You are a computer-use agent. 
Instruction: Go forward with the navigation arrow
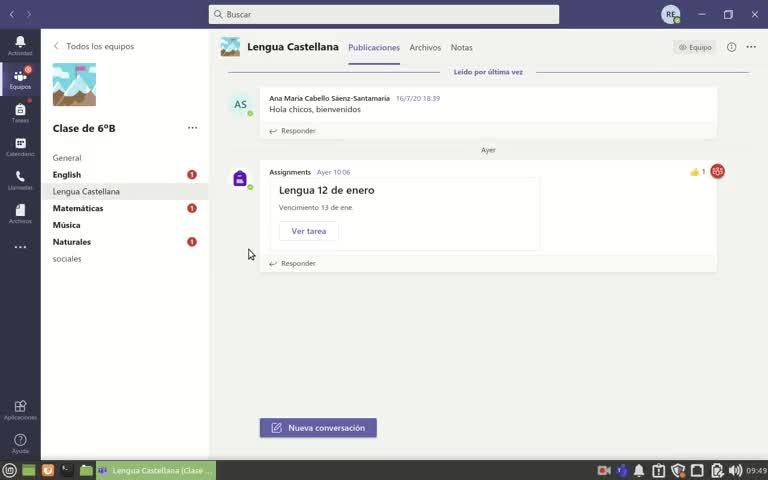29,14
